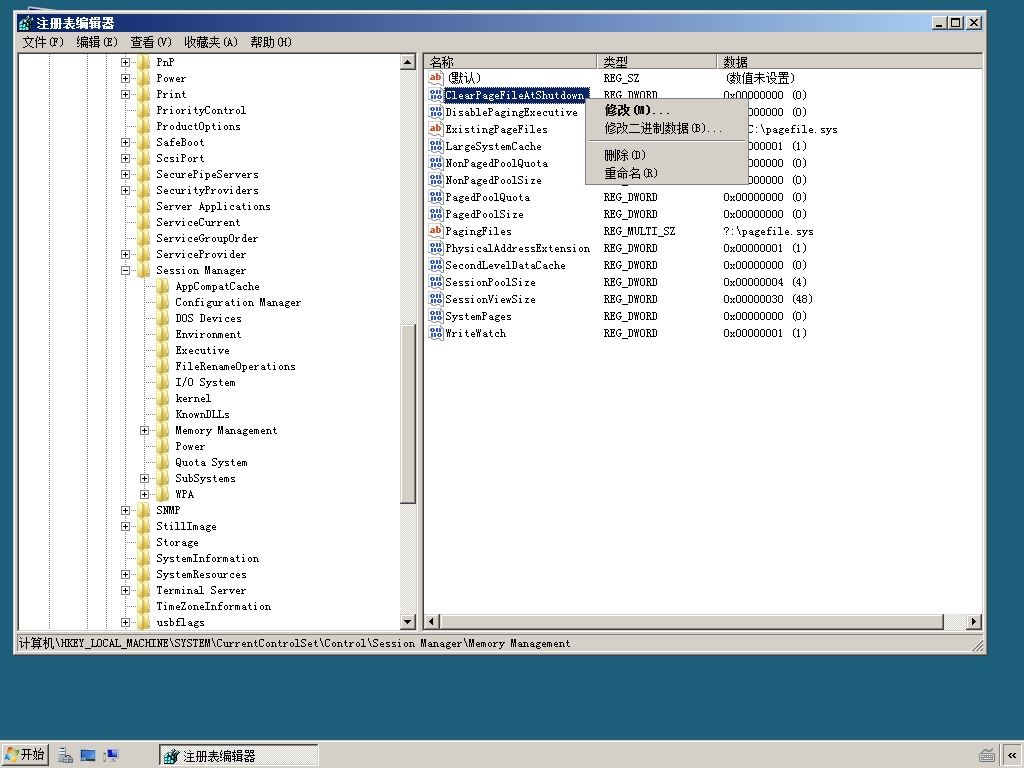Click the values pane horizontal scrollbar thumb
The height and width of the screenshot is (768, 1024).
pos(692,622)
